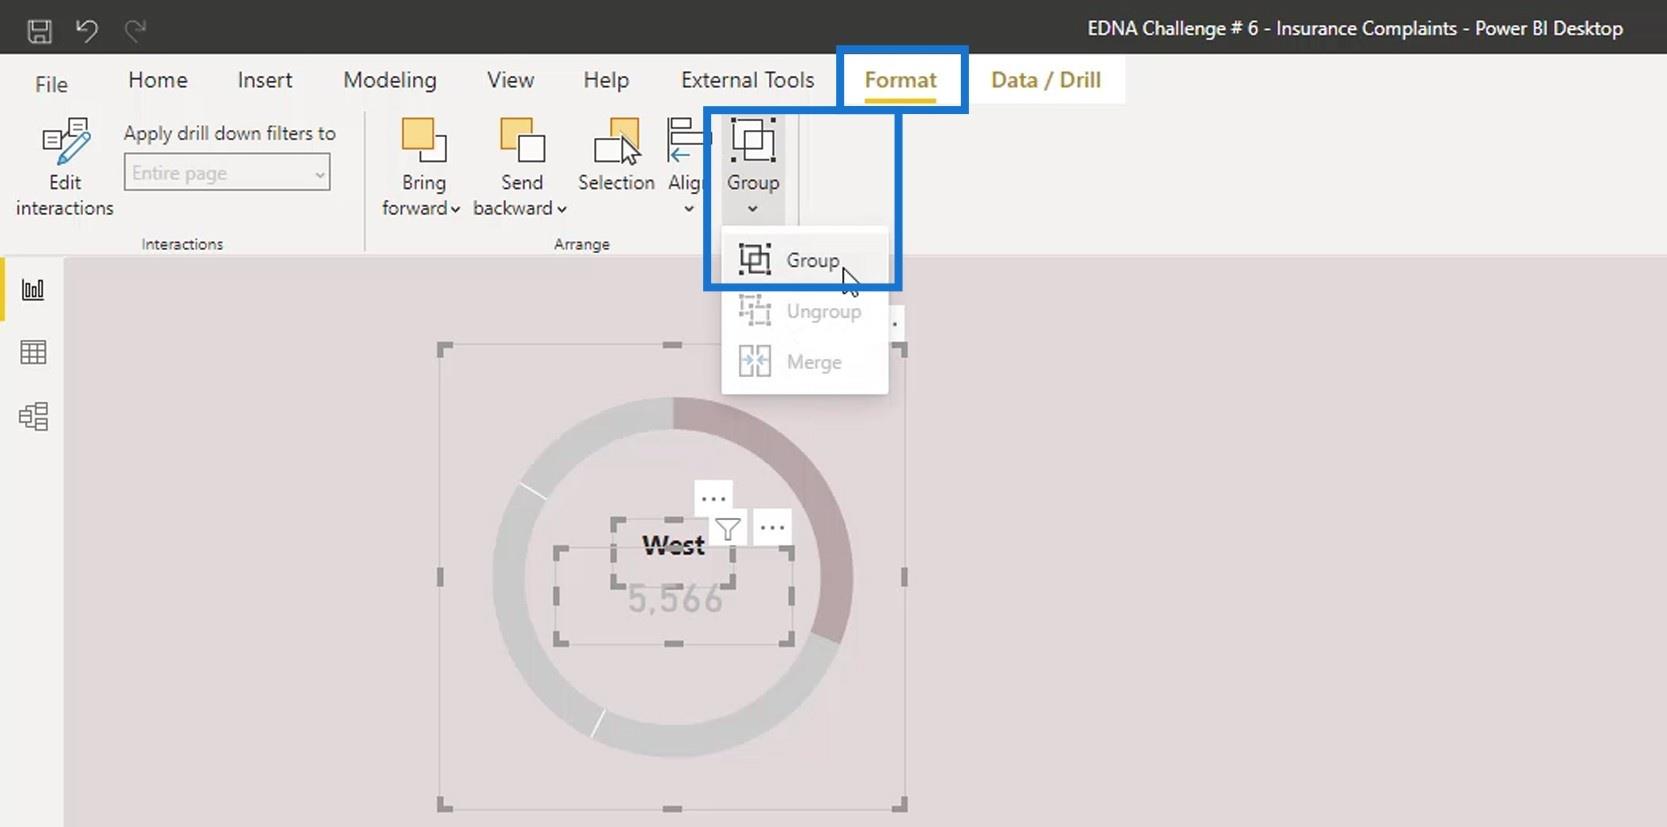
Task: Expand the Bring forward dropdown arrow
Action: pos(455,209)
